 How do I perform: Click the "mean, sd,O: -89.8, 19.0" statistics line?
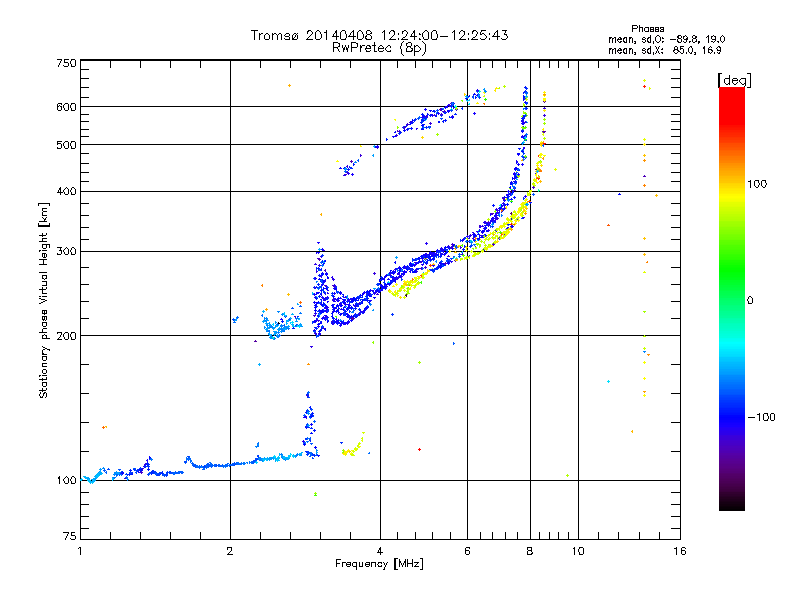(666, 39)
